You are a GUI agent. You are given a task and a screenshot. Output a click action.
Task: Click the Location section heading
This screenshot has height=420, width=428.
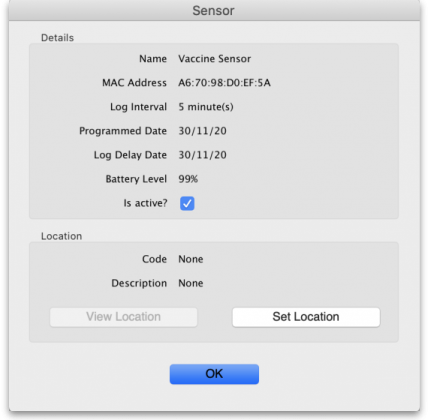pos(61,236)
